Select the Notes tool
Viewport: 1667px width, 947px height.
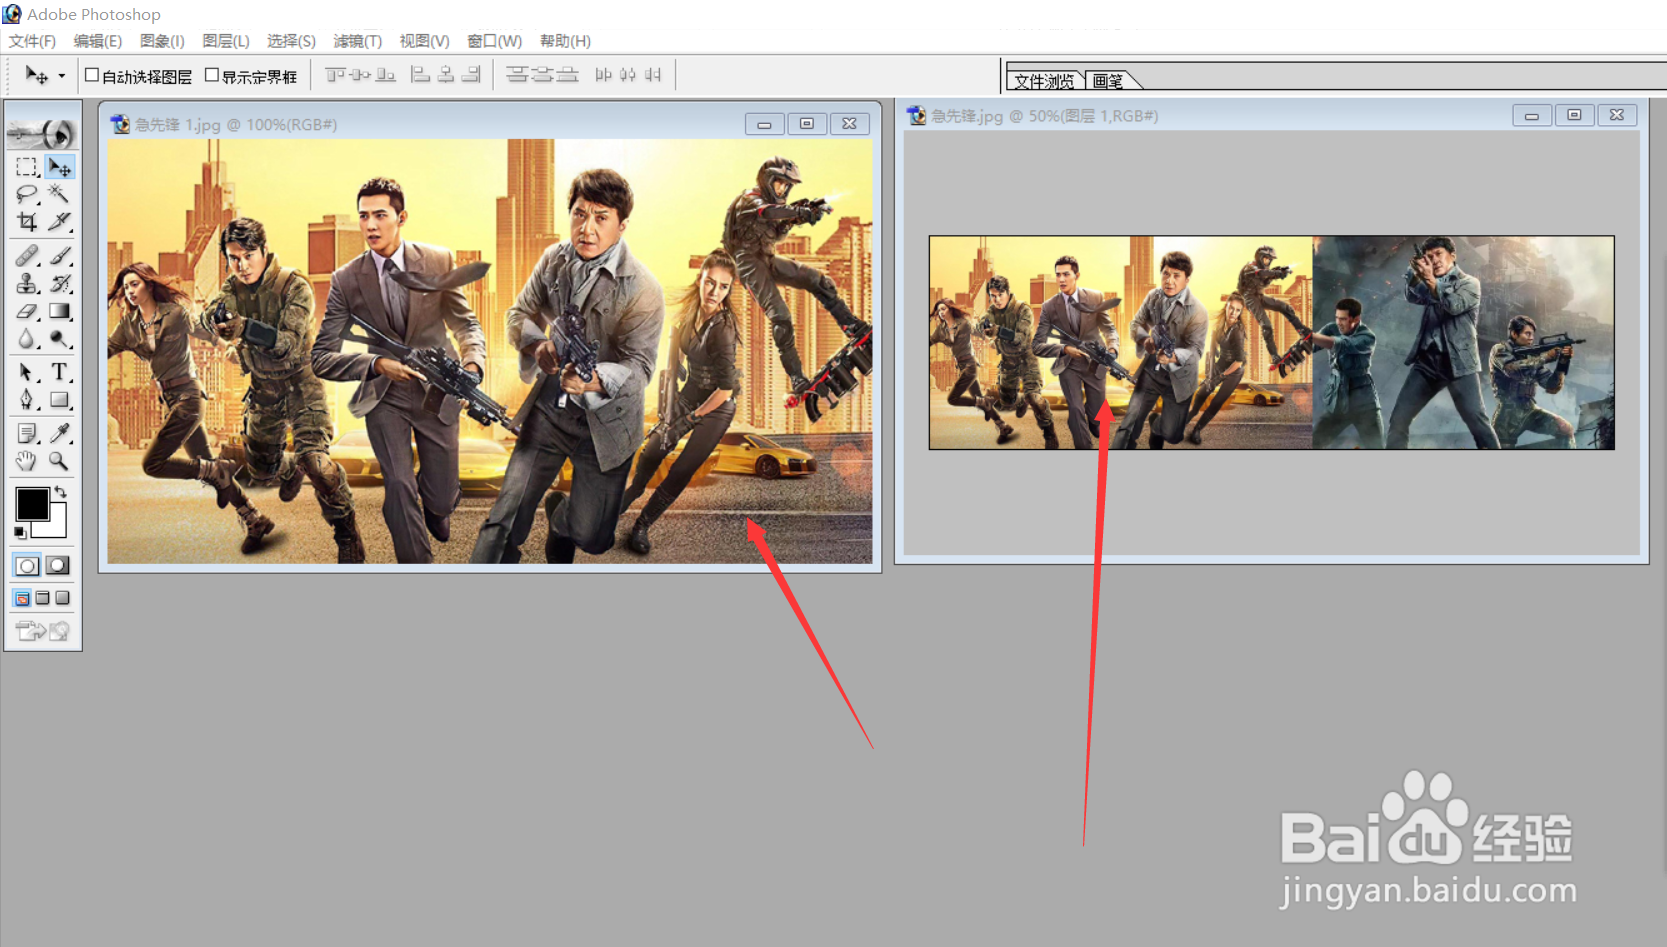(x=27, y=433)
